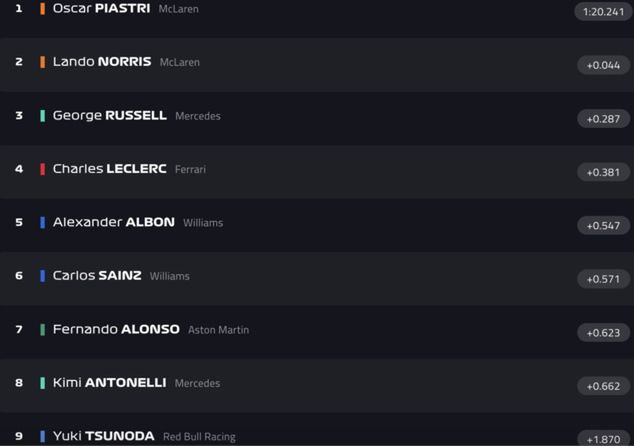Select the +0.287 time gap badge
This screenshot has height=446, width=634.
(x=603, y=119)
